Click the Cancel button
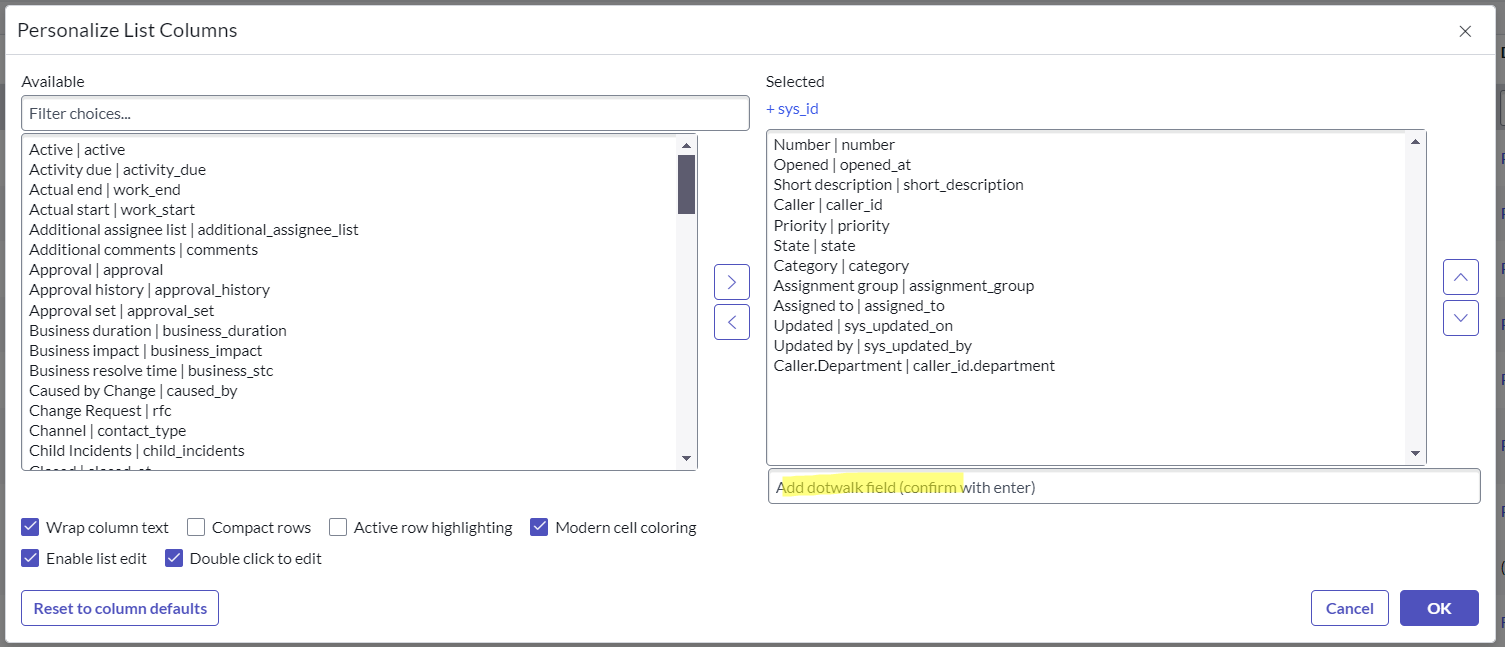 tap(1349, 608)
